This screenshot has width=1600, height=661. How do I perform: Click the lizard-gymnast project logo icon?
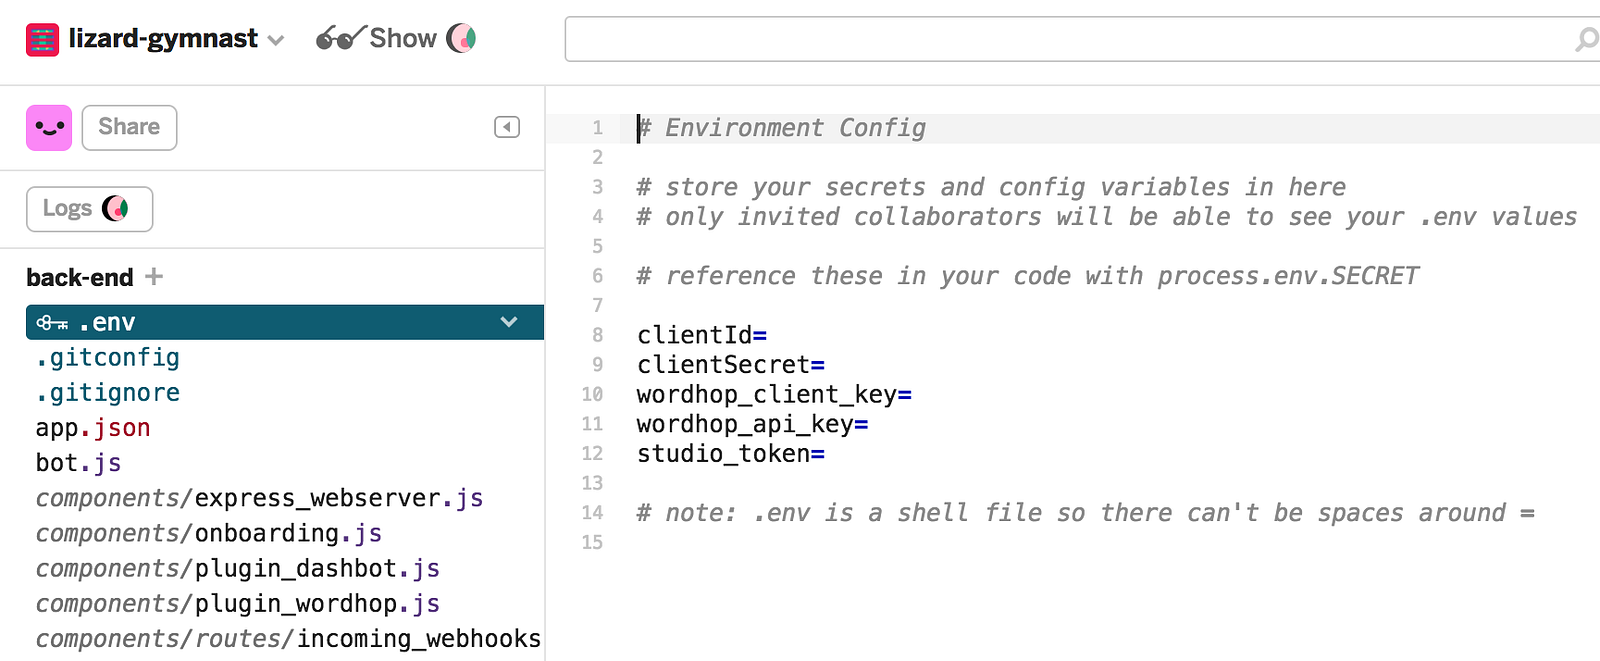[42, 40]
